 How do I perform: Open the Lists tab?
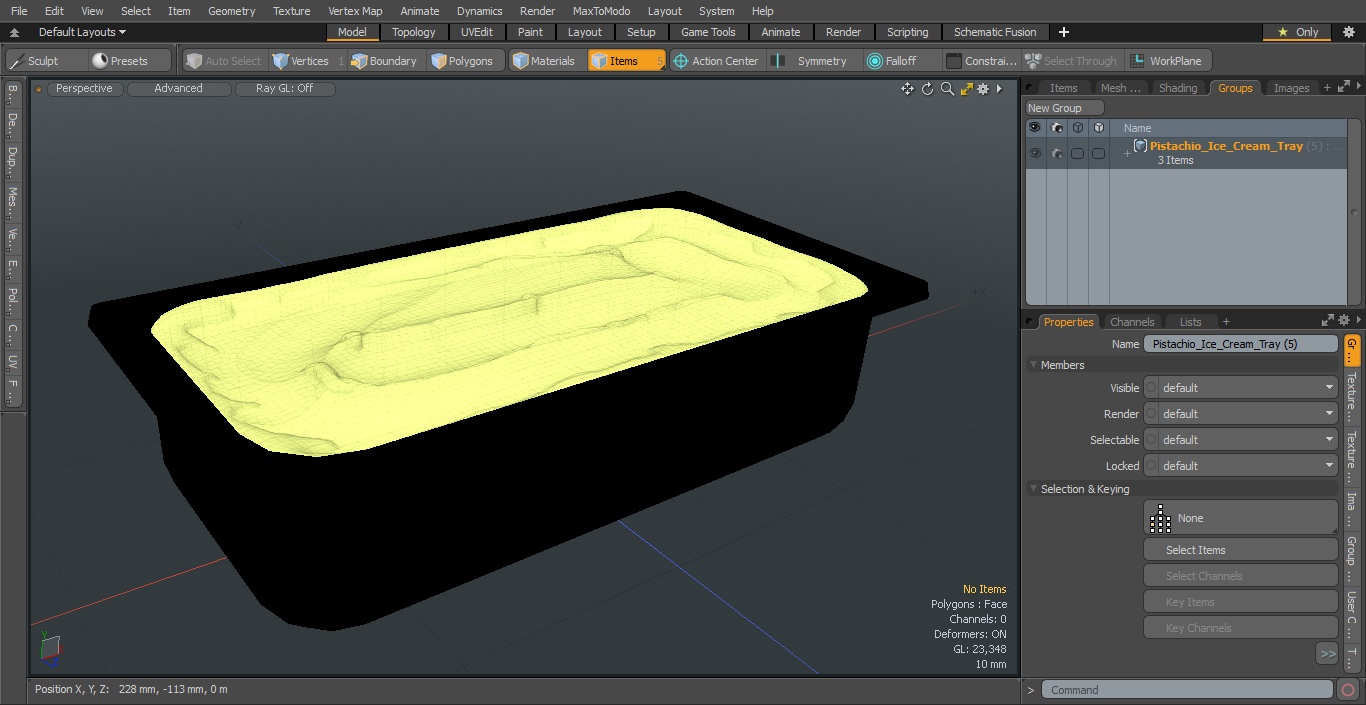pyautogui.click(x=1190, y=322)
